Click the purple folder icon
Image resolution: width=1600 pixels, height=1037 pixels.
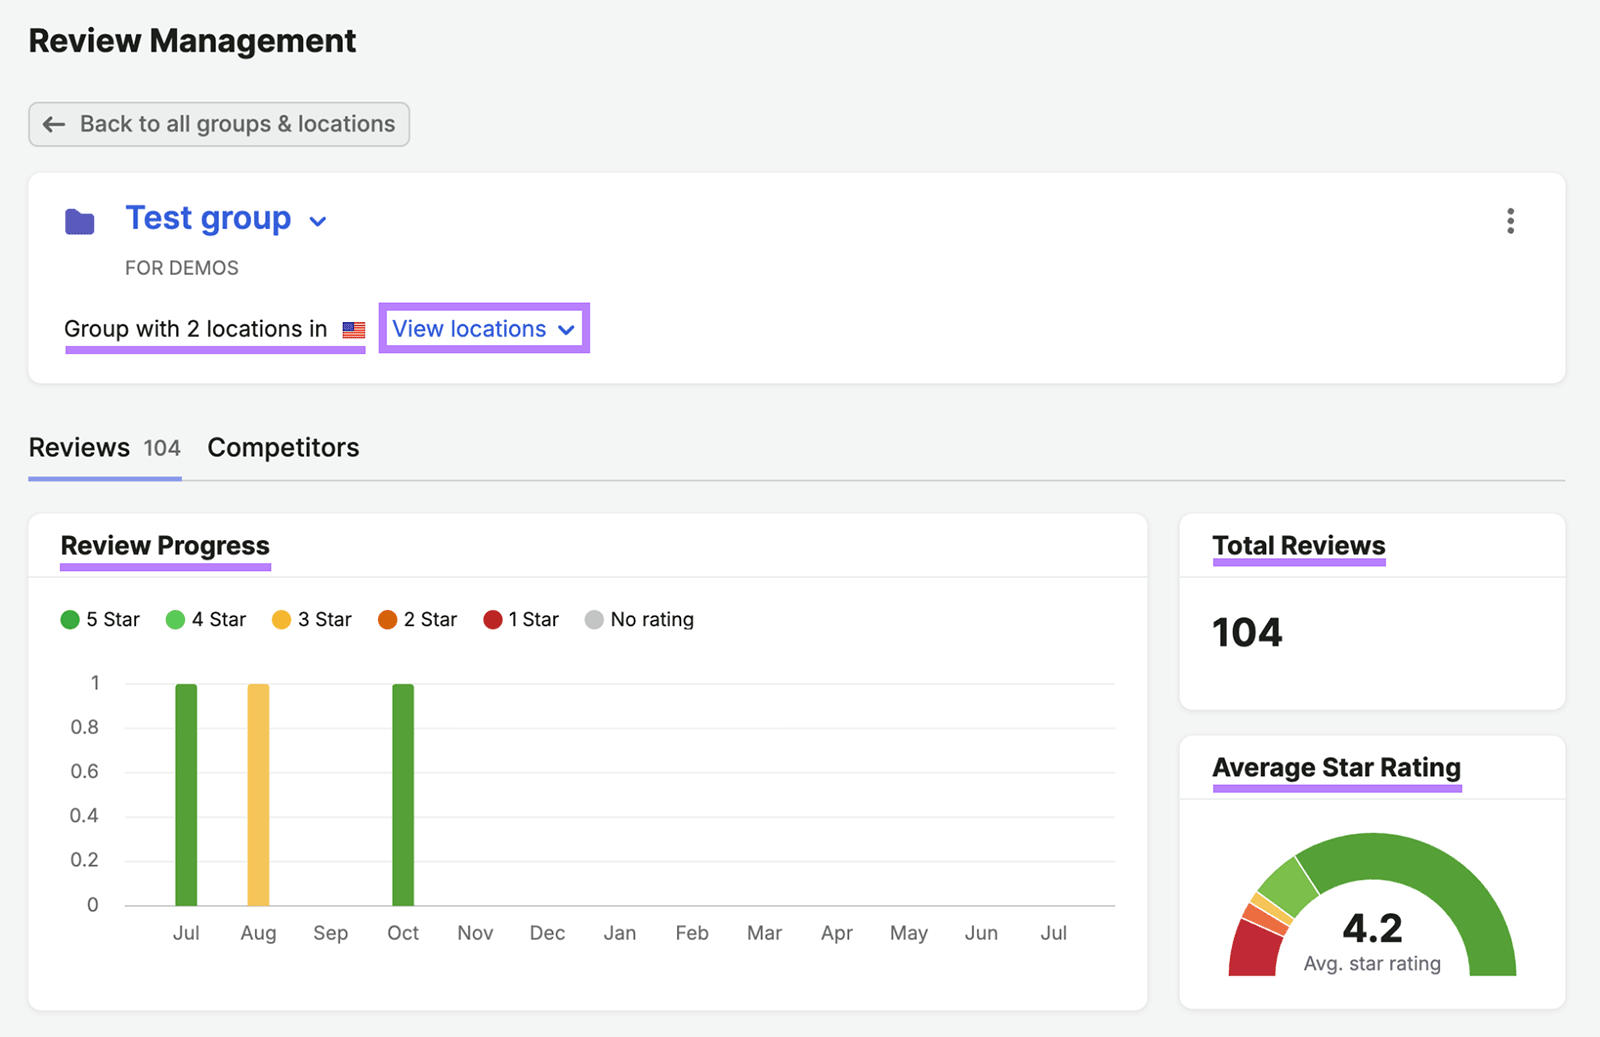coord(80,221)
